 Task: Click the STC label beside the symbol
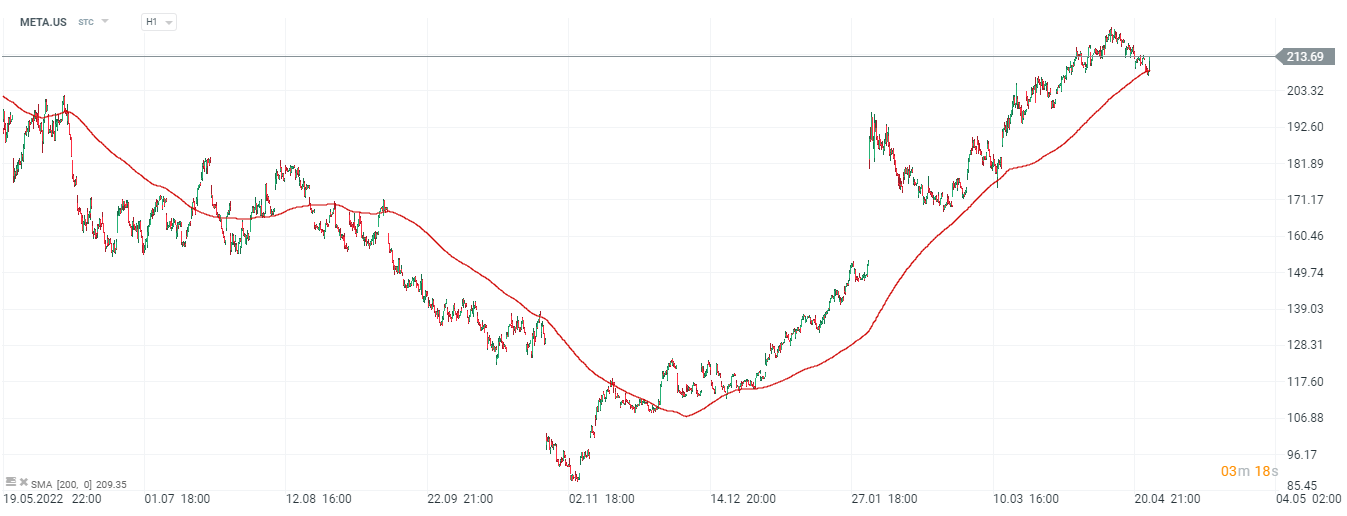pos(86,21)
